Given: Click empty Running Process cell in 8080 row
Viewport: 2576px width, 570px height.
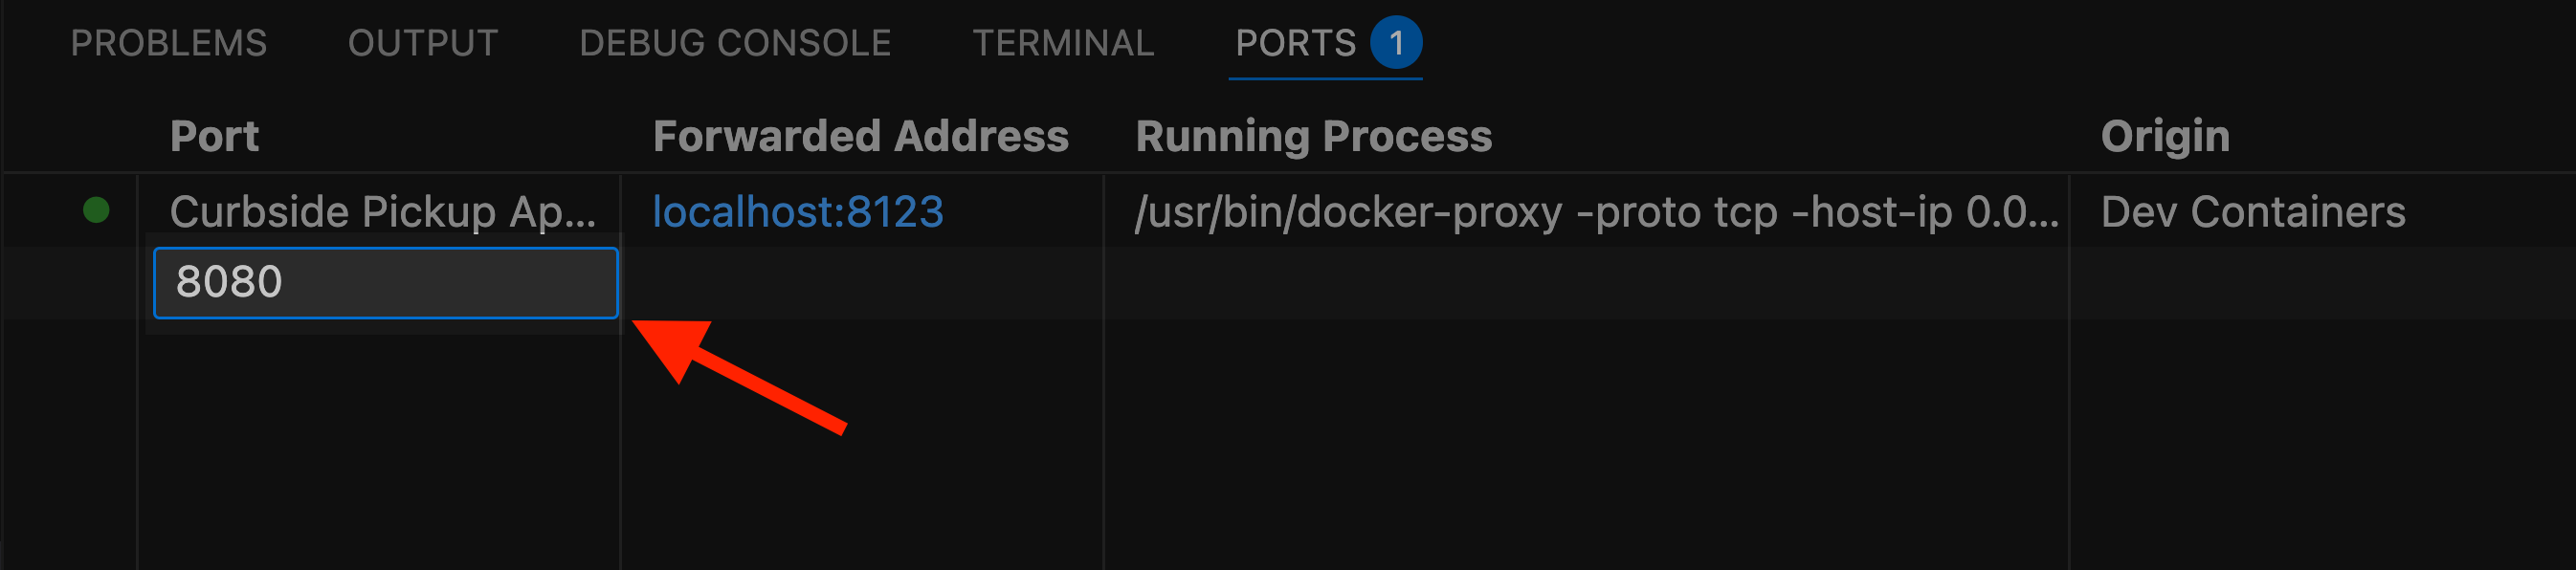Looking at the screenshot, I should point(1585,283).
